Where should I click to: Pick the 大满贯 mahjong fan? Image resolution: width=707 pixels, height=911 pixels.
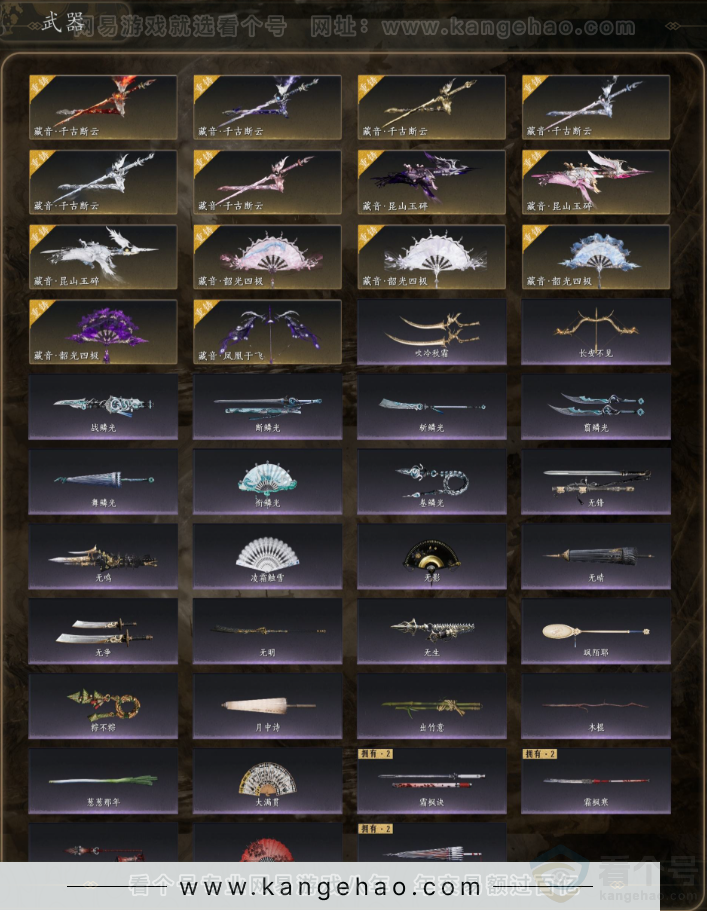coord(267,781)
